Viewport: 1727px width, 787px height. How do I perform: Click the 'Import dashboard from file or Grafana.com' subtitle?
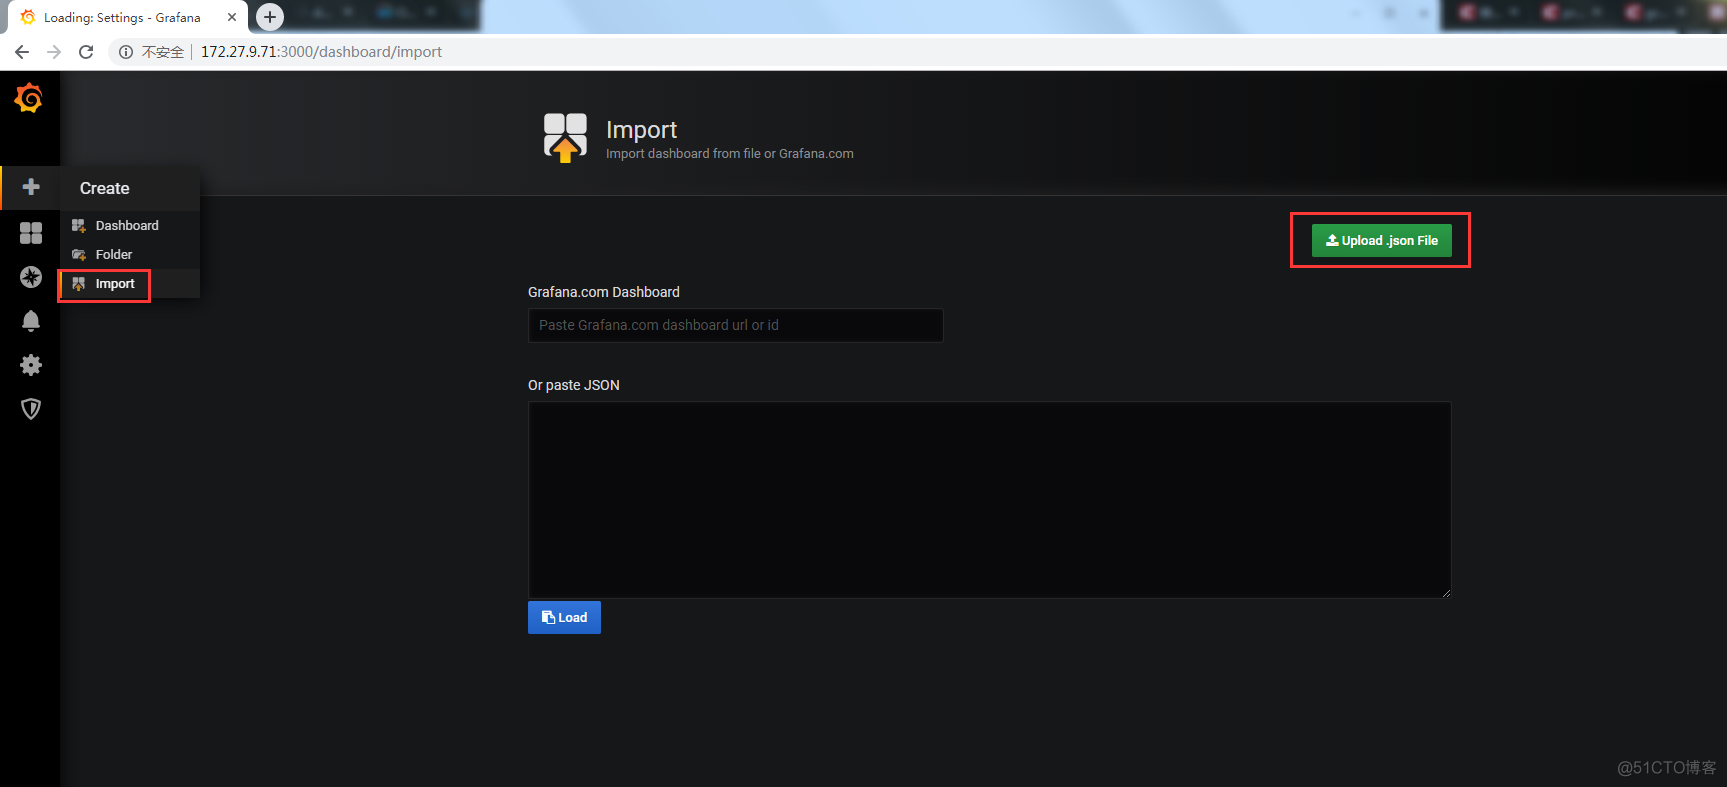730,154
